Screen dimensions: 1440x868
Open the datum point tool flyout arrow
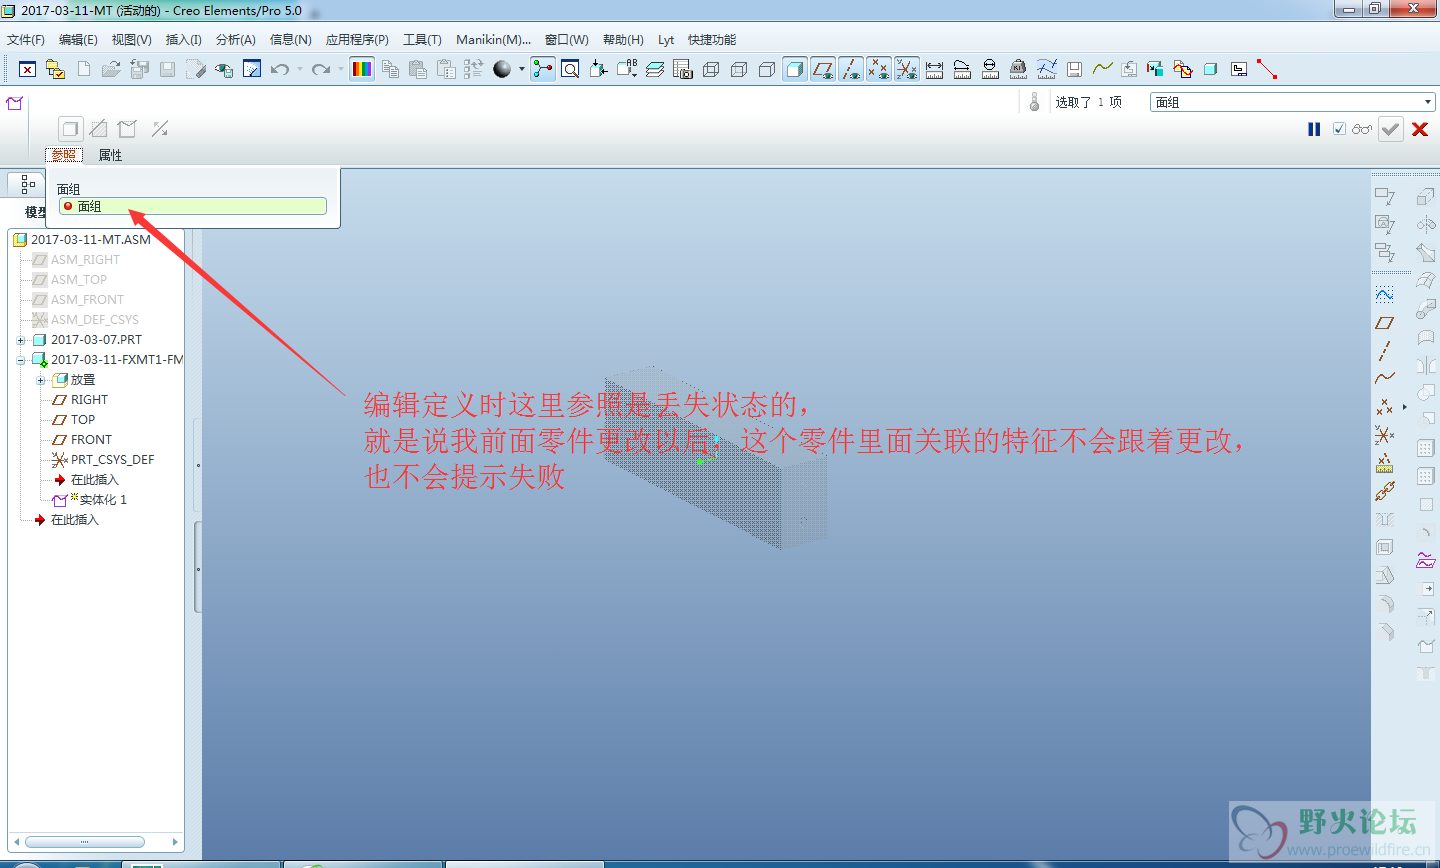(1404, 407)
